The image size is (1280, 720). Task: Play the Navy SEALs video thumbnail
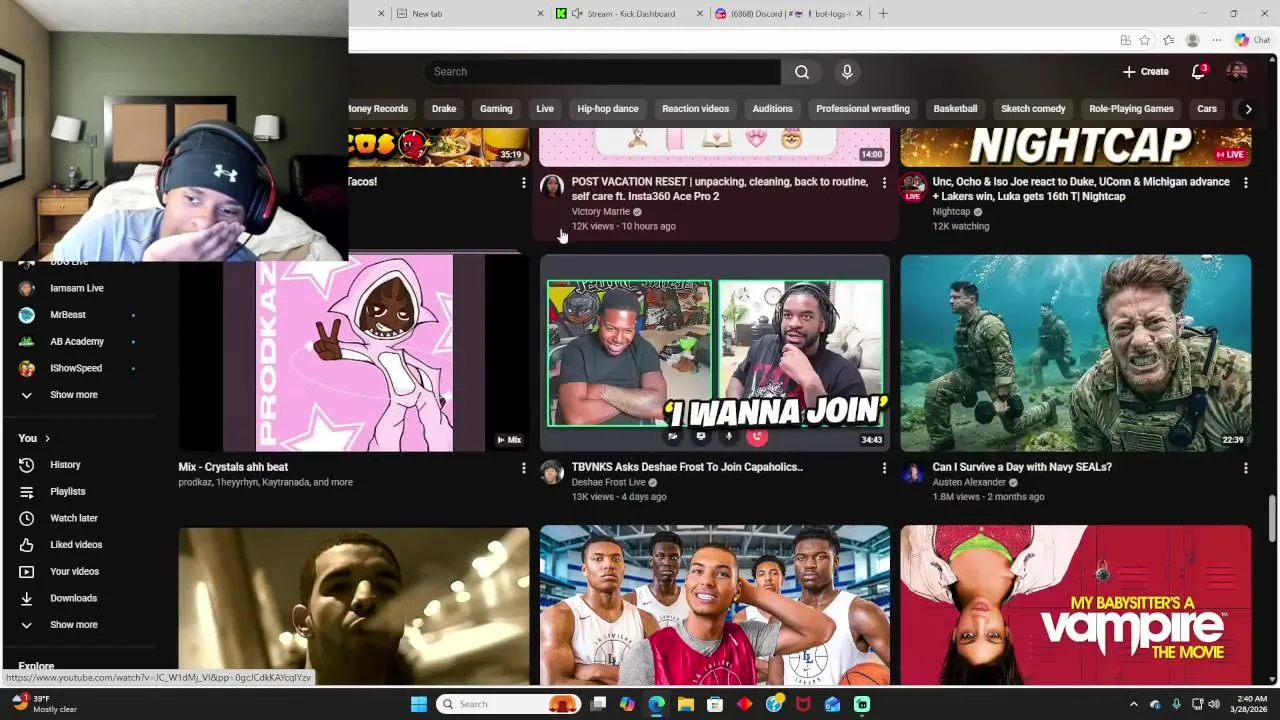(1076, 353)
